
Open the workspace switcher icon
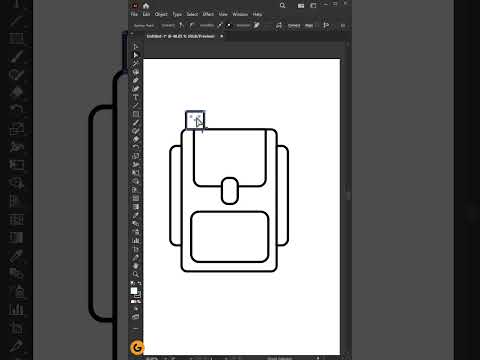click(x=313, y=5)
